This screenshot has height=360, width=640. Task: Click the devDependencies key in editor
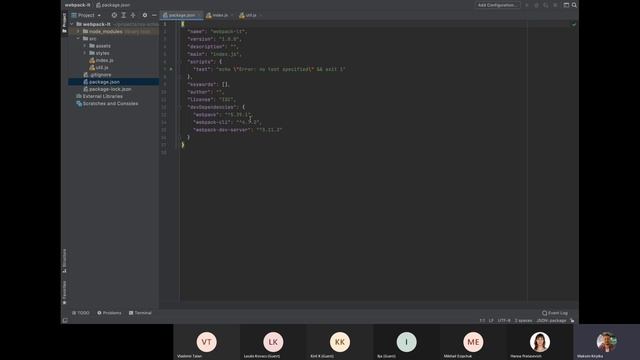click(x=211, y=107)
